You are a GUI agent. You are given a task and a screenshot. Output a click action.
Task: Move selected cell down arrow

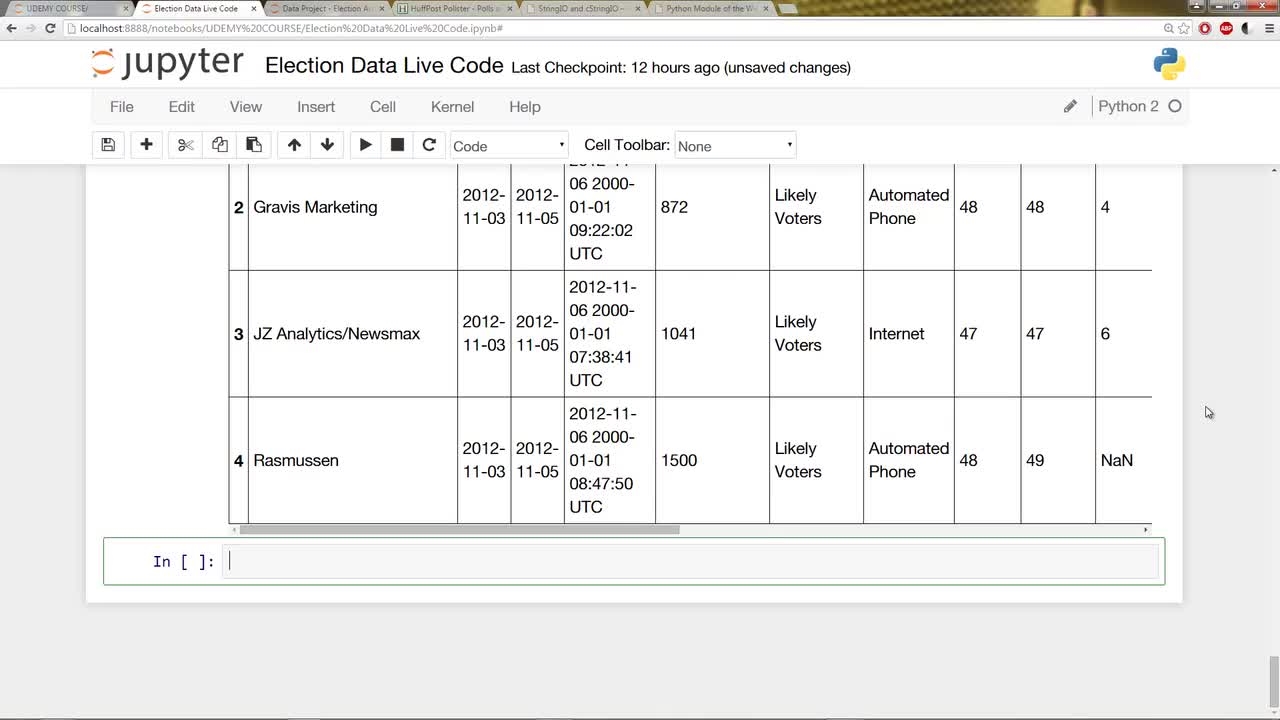coord(327,145)
